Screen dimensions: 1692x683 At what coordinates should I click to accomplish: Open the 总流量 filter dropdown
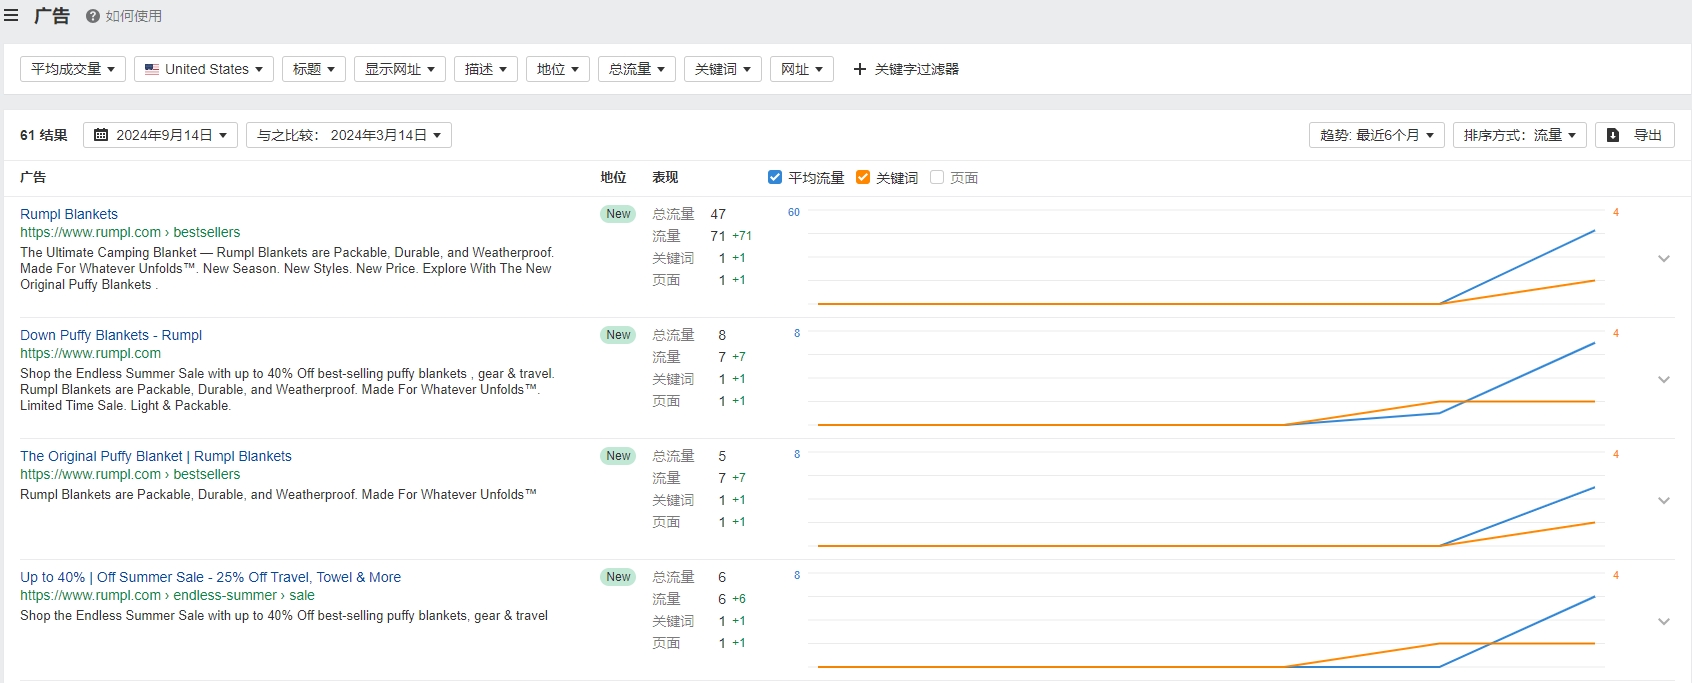(x=637, y=69)
